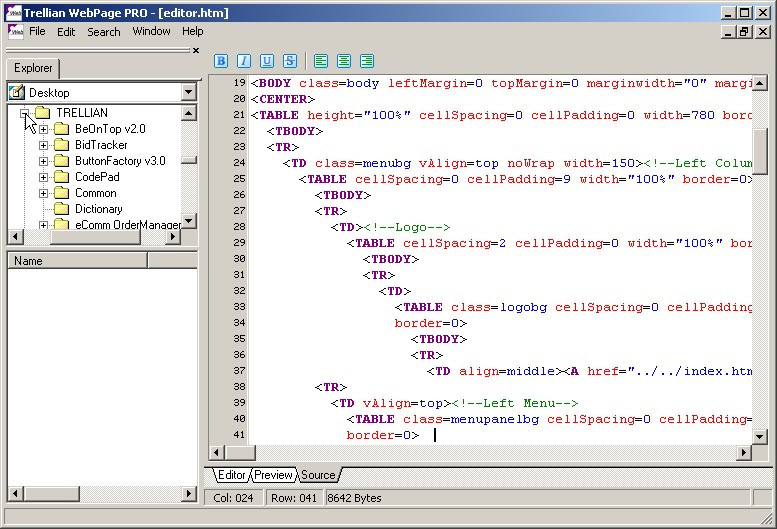This screenshot has height=529, width=777.
Task: Switch to the Editor tab
Action: (x=231, y=475)
